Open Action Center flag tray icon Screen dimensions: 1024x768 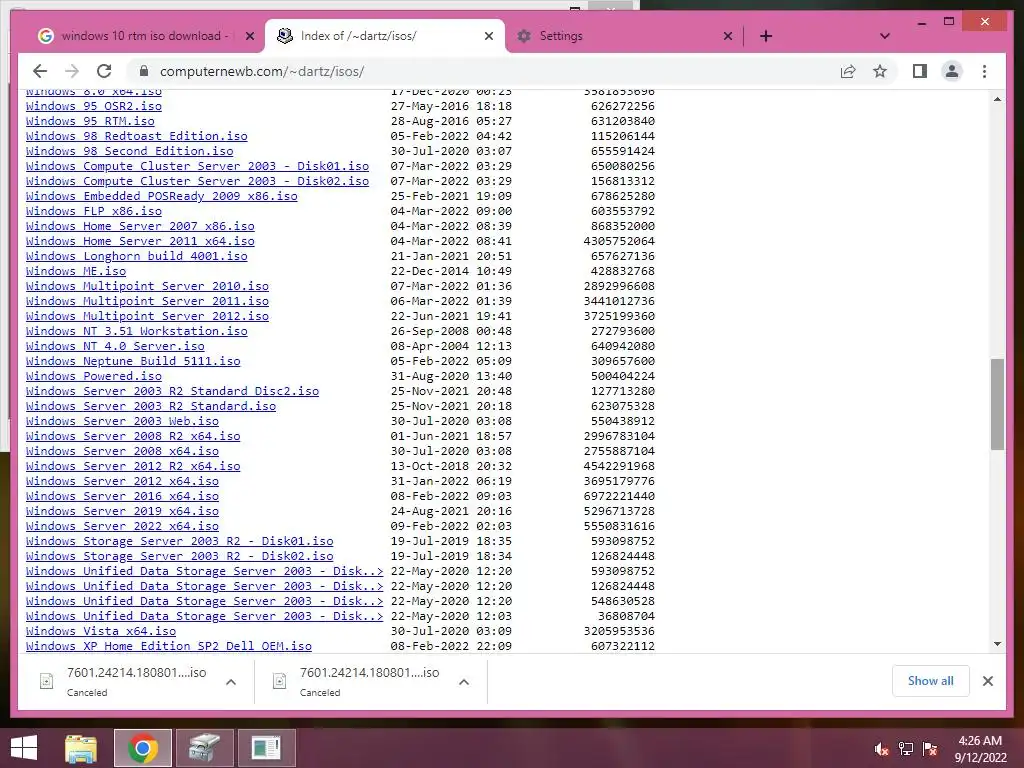pos(930,749)
